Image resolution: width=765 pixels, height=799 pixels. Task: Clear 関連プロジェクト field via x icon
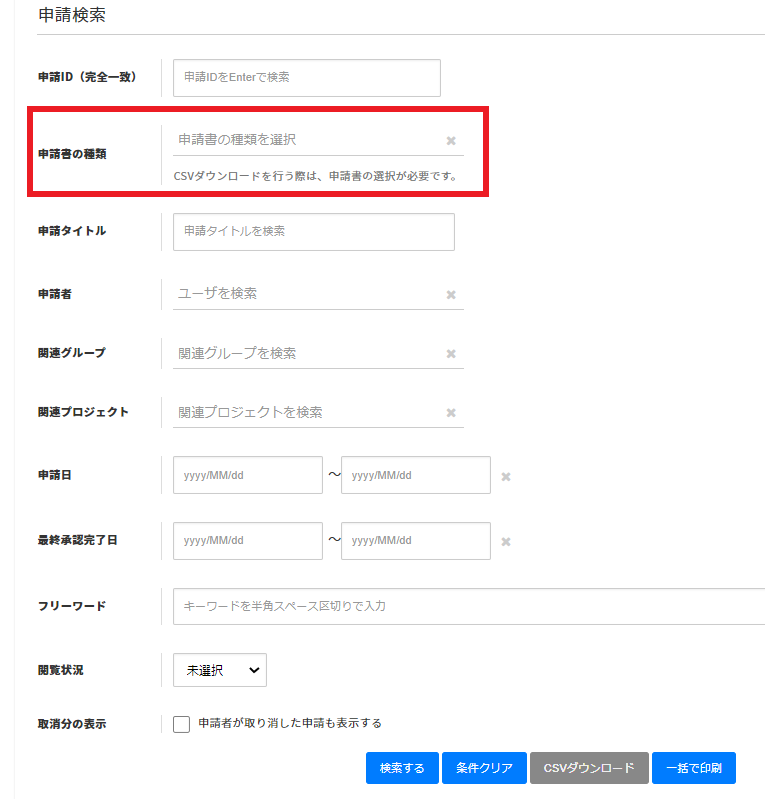451,413
